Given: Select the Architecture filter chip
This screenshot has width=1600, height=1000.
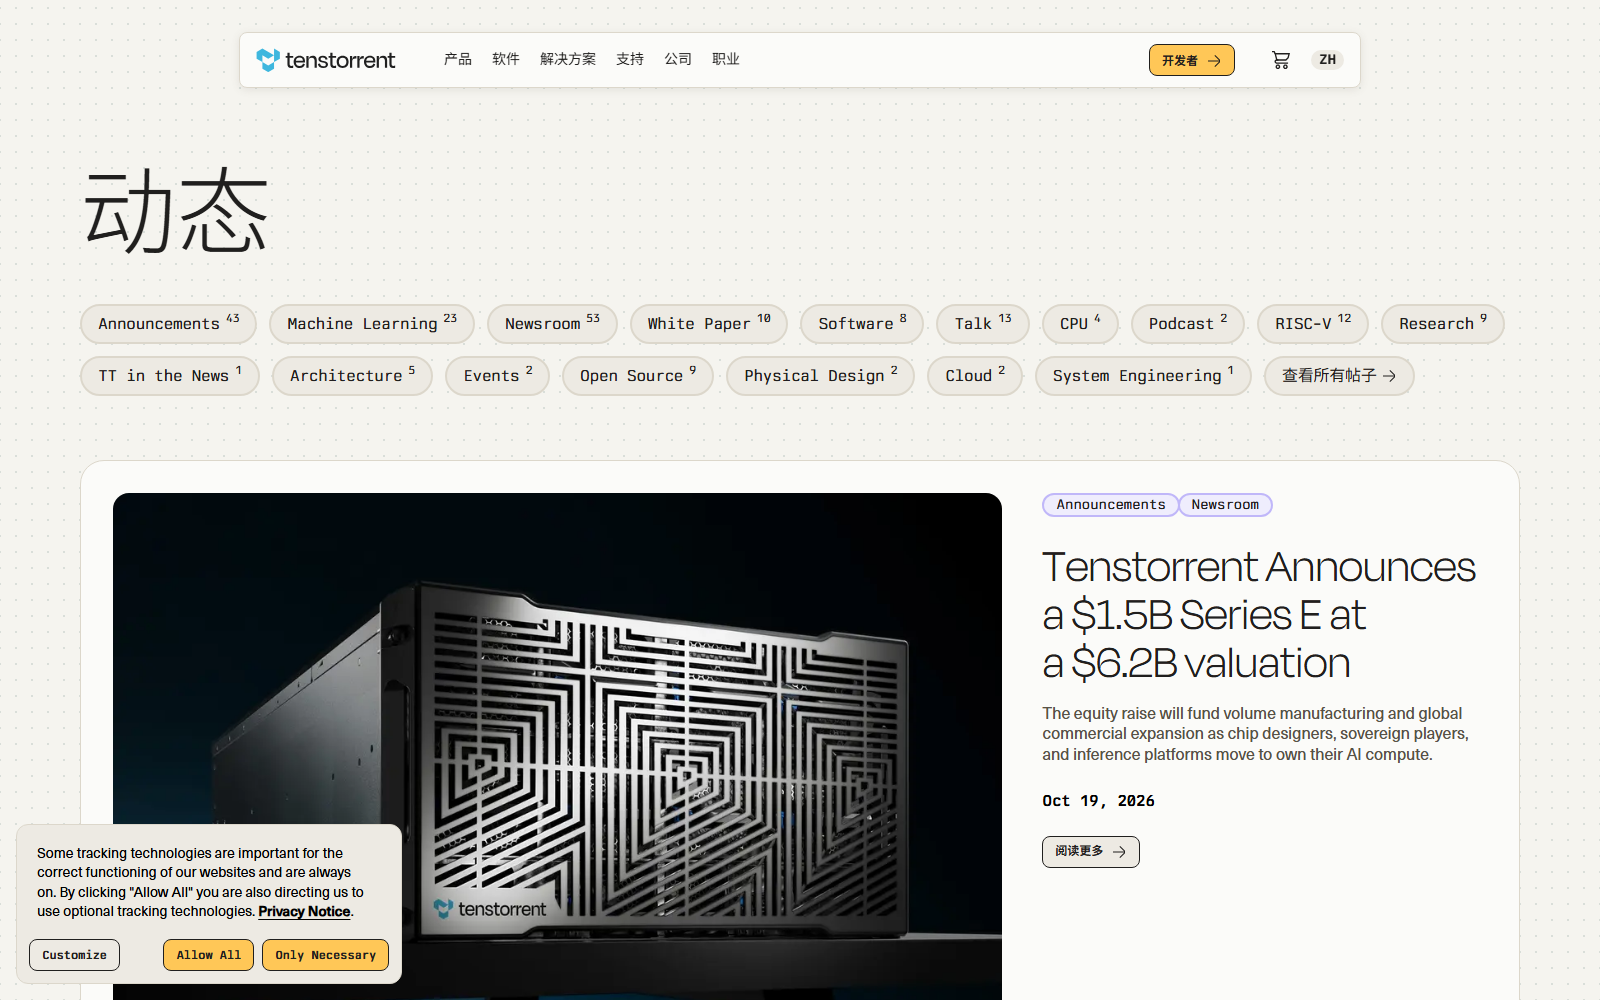Looking at the screenshot, I should point(352,376).
